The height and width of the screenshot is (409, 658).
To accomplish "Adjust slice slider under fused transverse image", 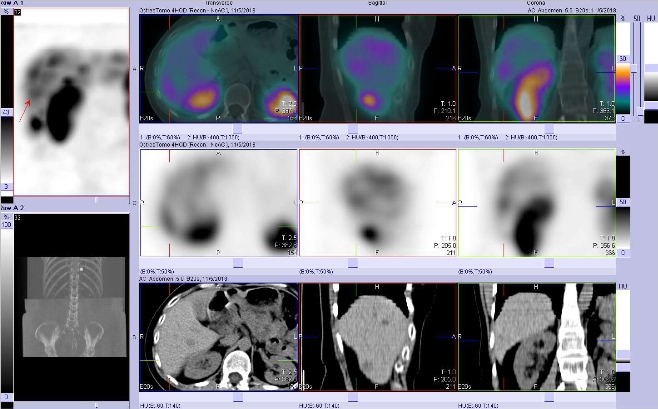I will (x=238, y=128).
